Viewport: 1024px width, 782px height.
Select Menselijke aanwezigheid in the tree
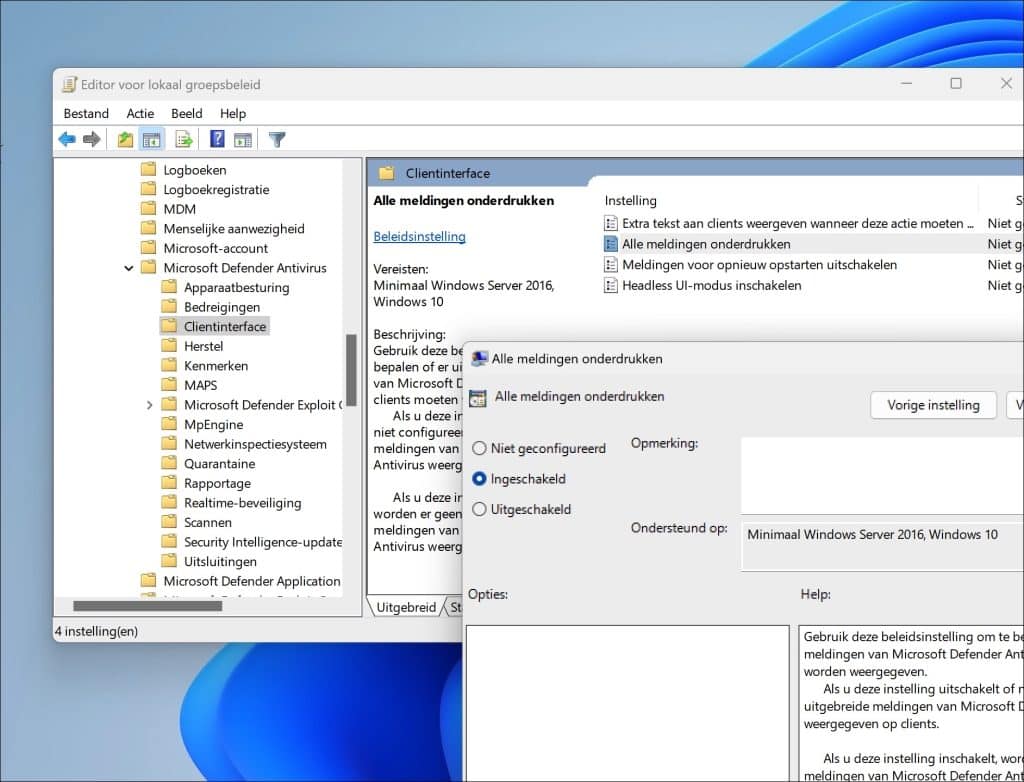234,228
